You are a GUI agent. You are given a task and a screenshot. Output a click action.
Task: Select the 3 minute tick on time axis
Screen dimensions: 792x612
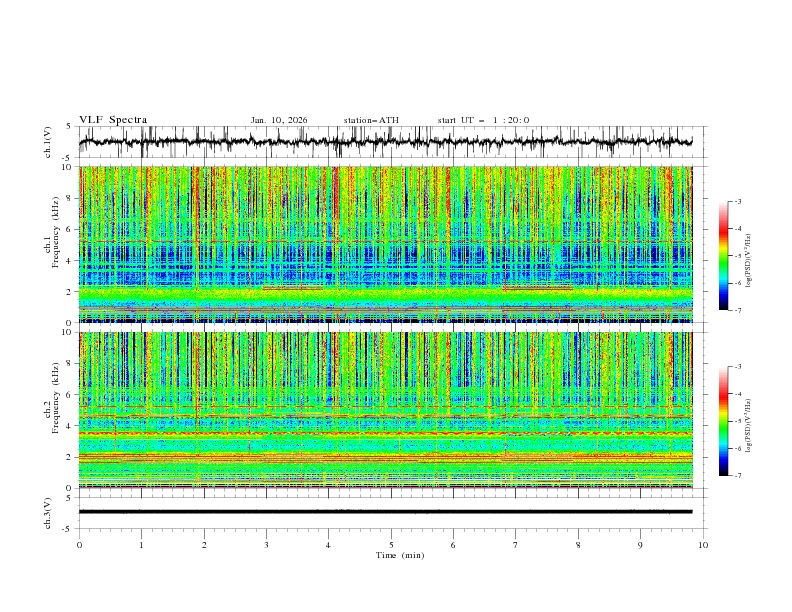pos(266,544)
